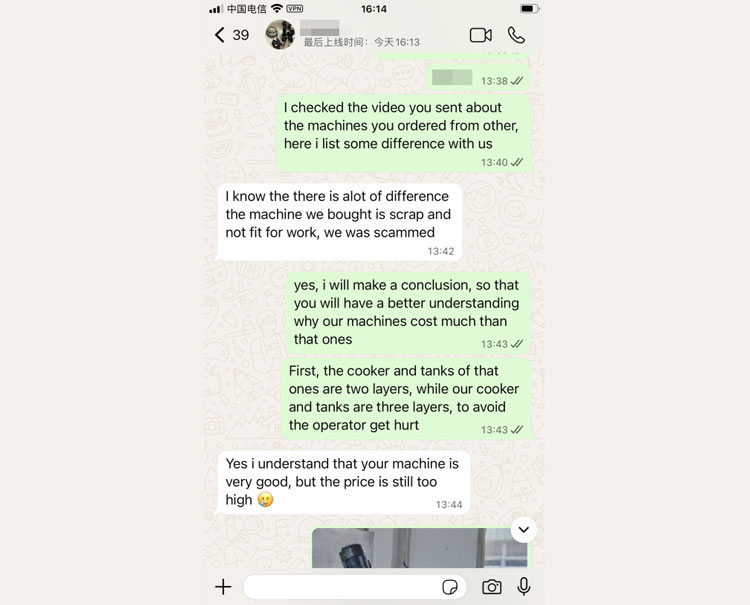Select the "I checked the video" message bubble

[x=404, y=133]
